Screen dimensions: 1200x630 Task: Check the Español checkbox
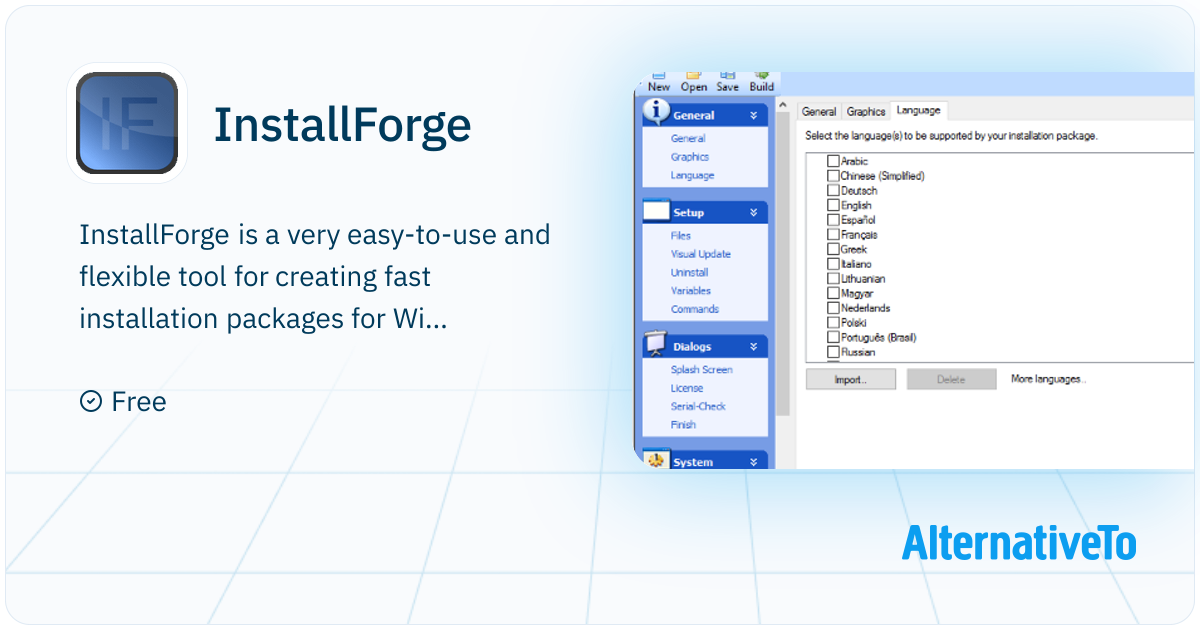click(x=833, y=220)
